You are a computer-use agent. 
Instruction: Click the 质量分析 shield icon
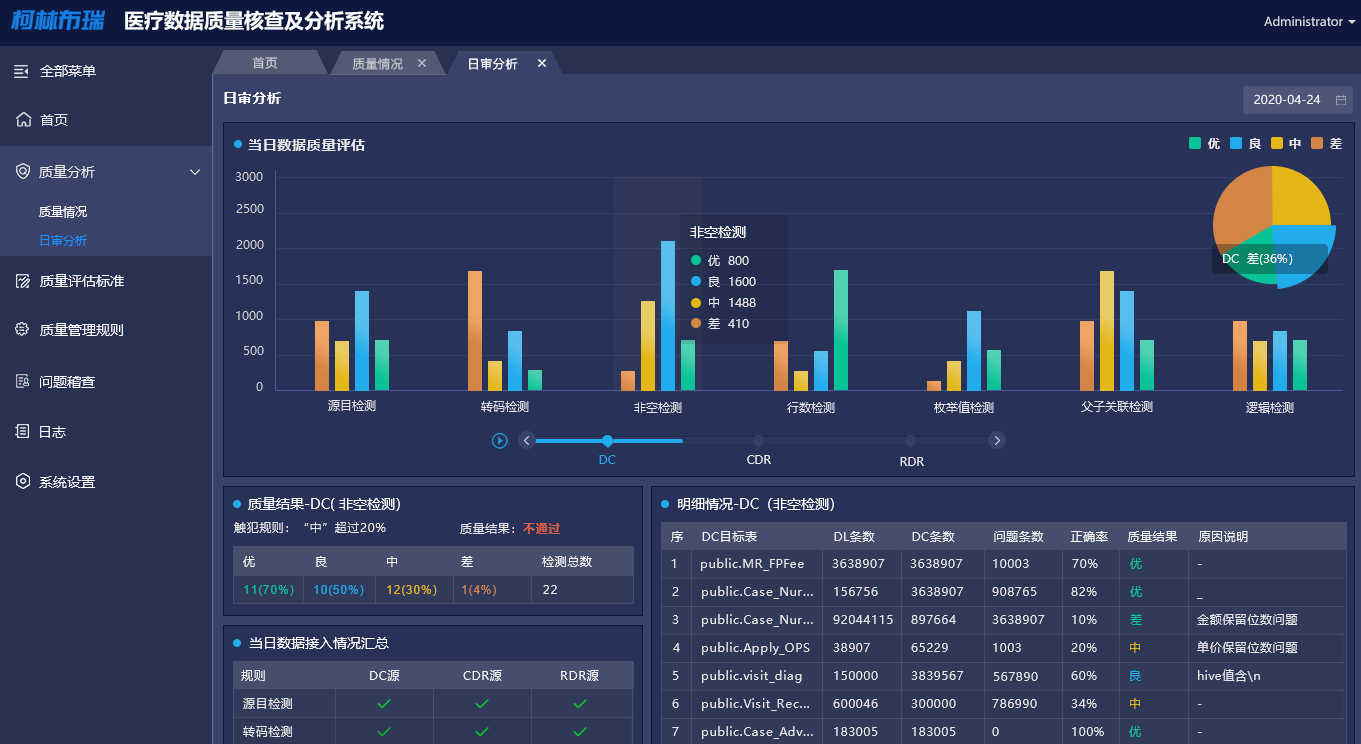tap(23, 172)
